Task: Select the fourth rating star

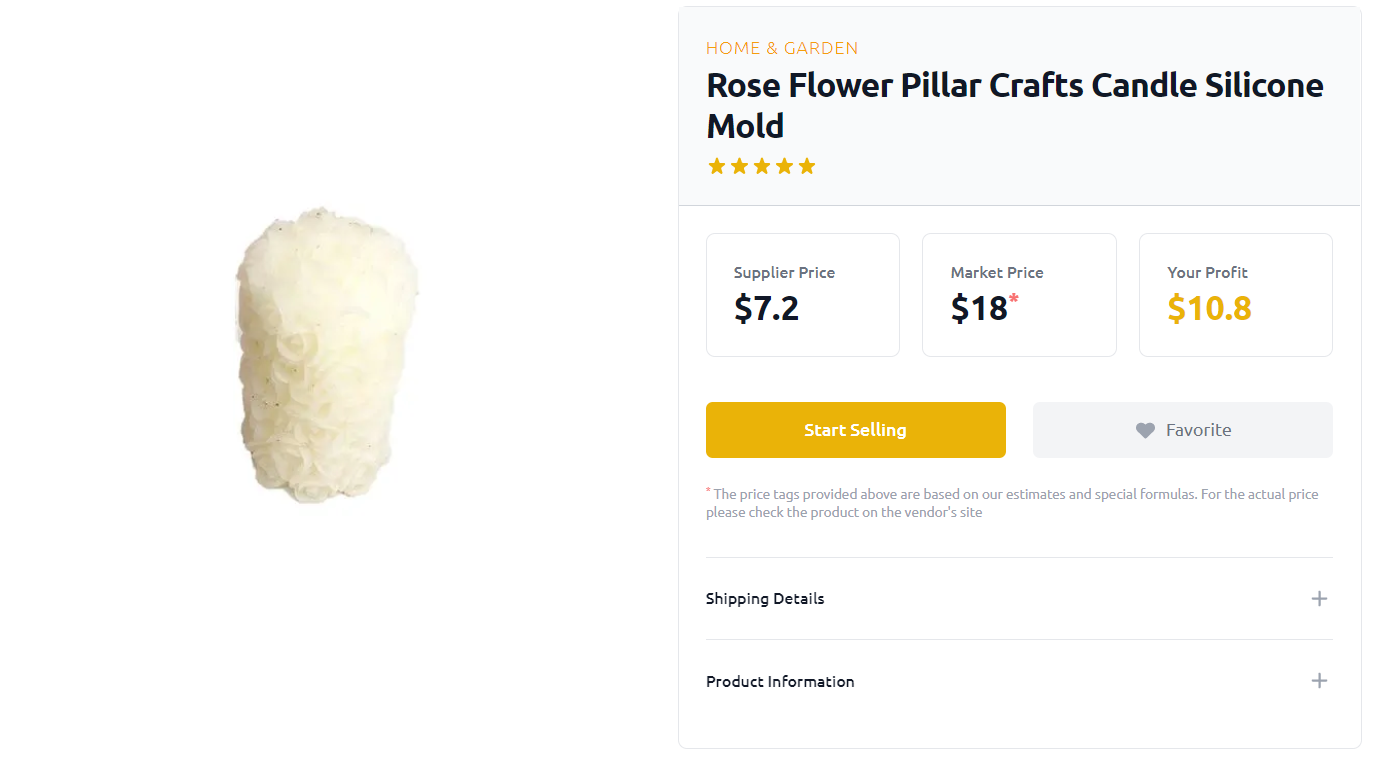Action: [784, 165]
